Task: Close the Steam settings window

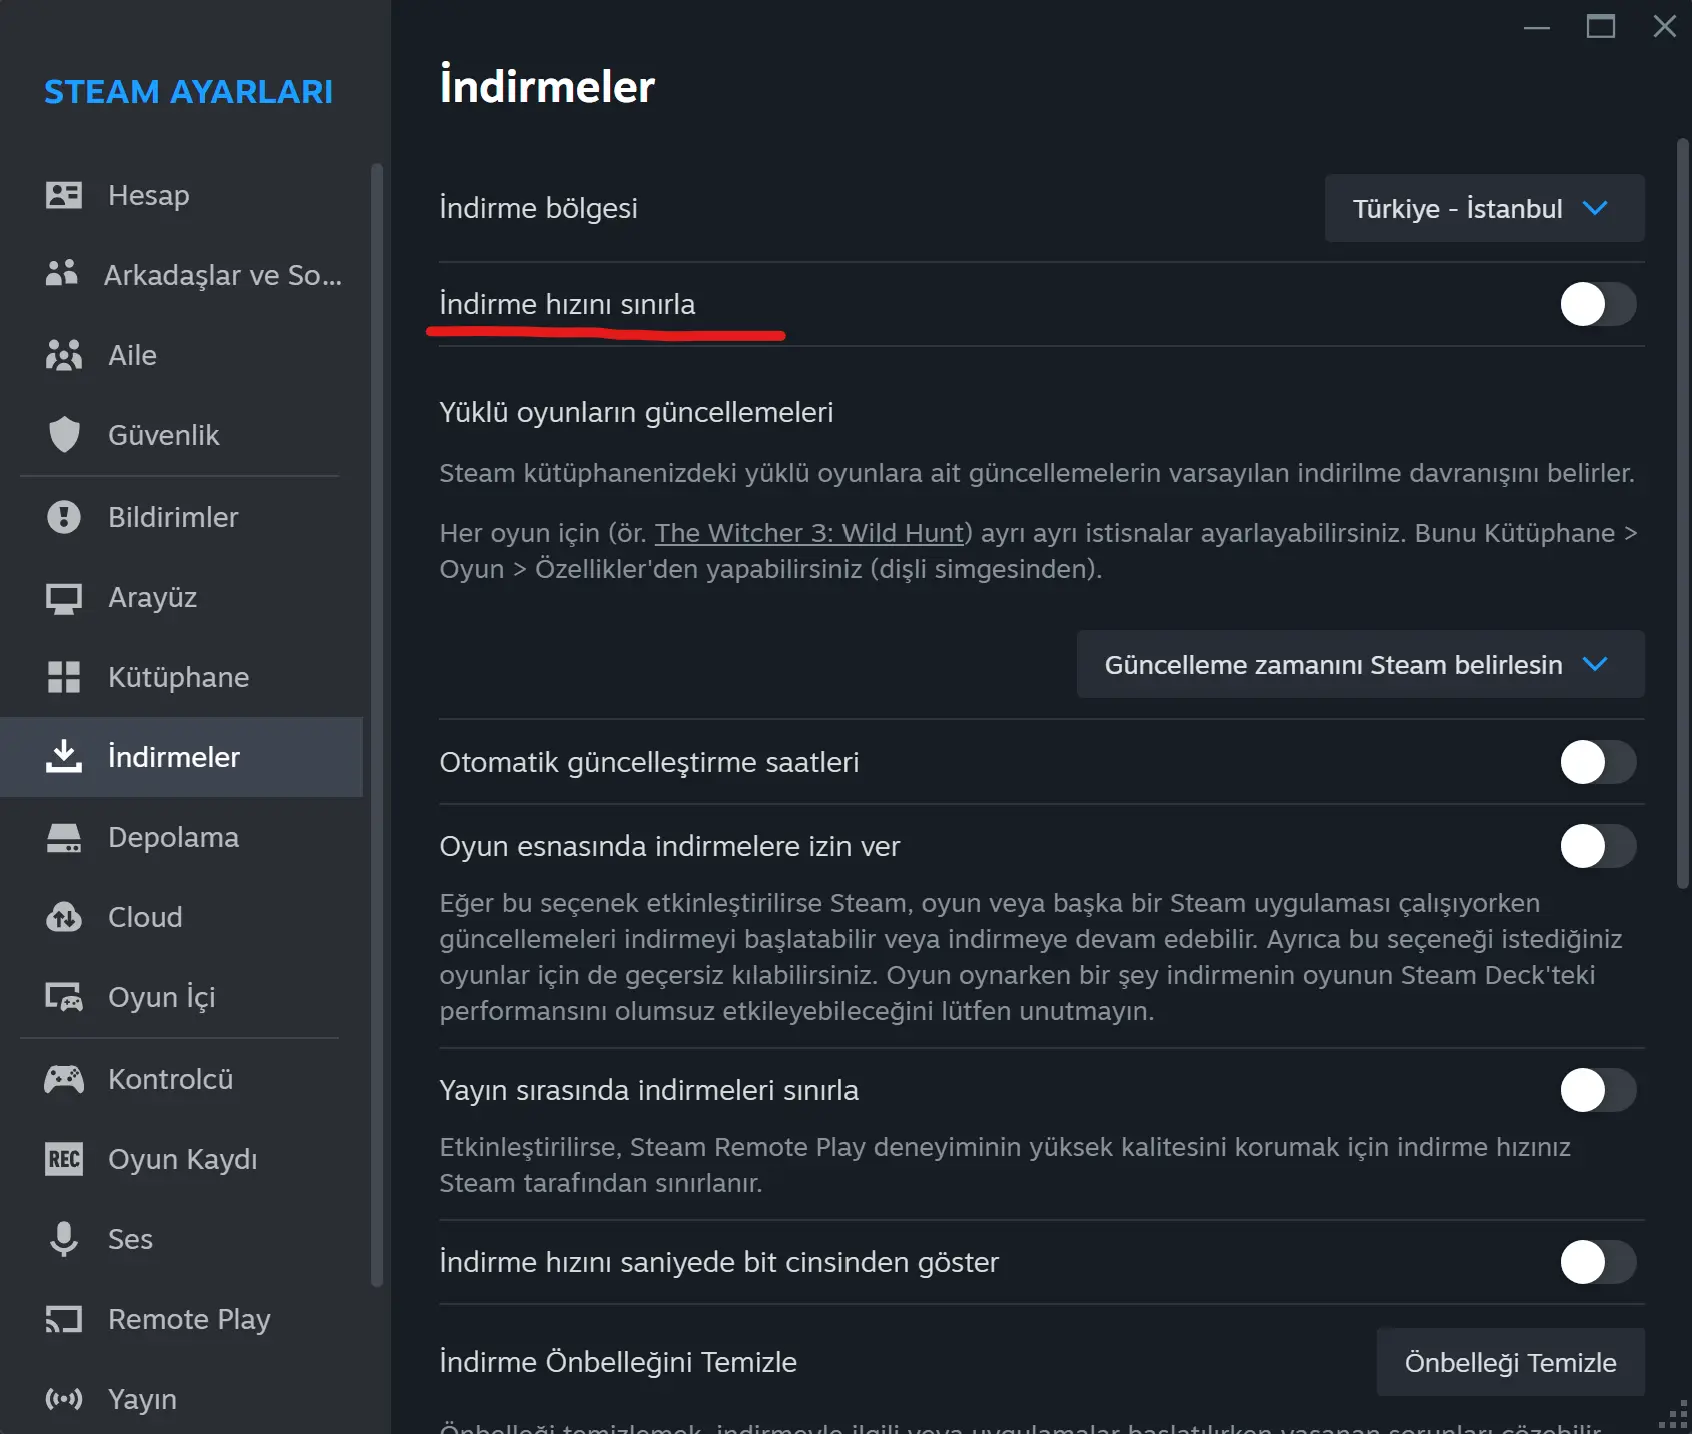Action: 1665,27
